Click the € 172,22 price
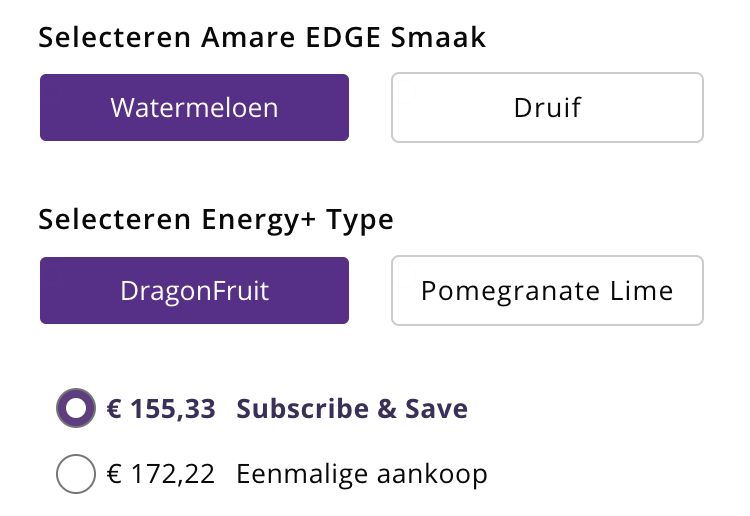The image size is (750, 516). (161, 473)
